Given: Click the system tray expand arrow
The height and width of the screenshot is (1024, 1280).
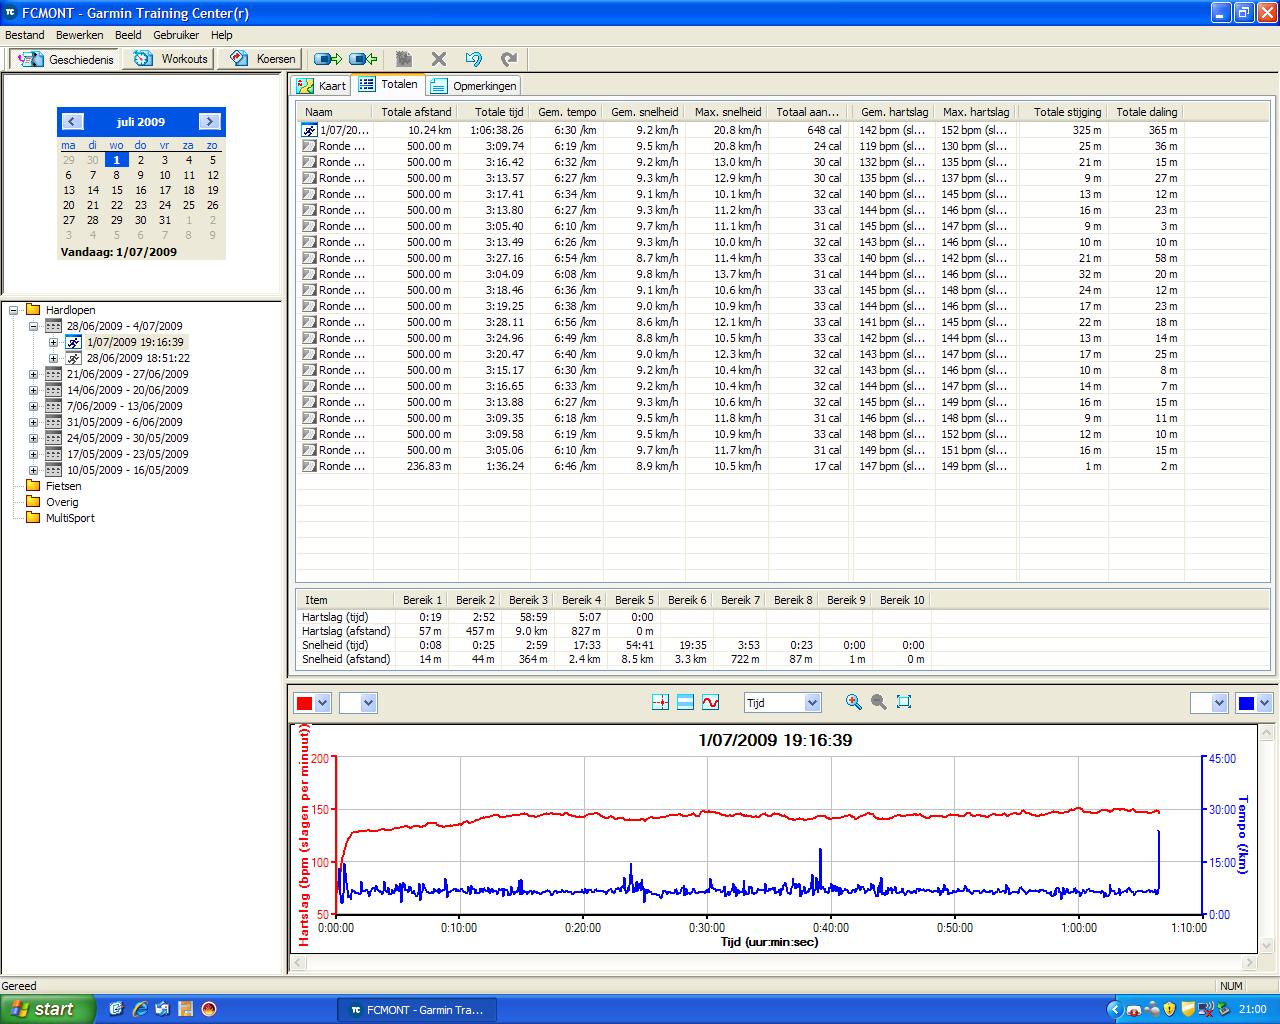Looking at the screenshot, I should click(x=1117, y=1009).
